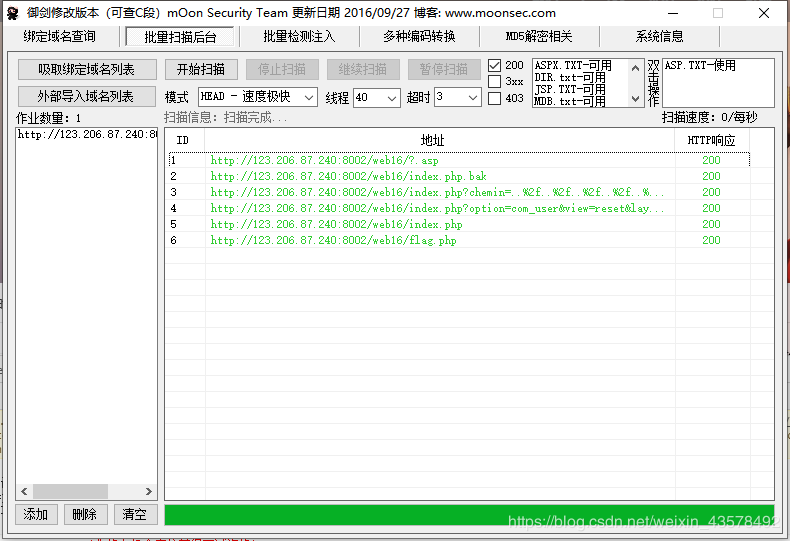Screen dimensions: 790x541
Task: Click the 添加 add button
Action: [36, 514]
